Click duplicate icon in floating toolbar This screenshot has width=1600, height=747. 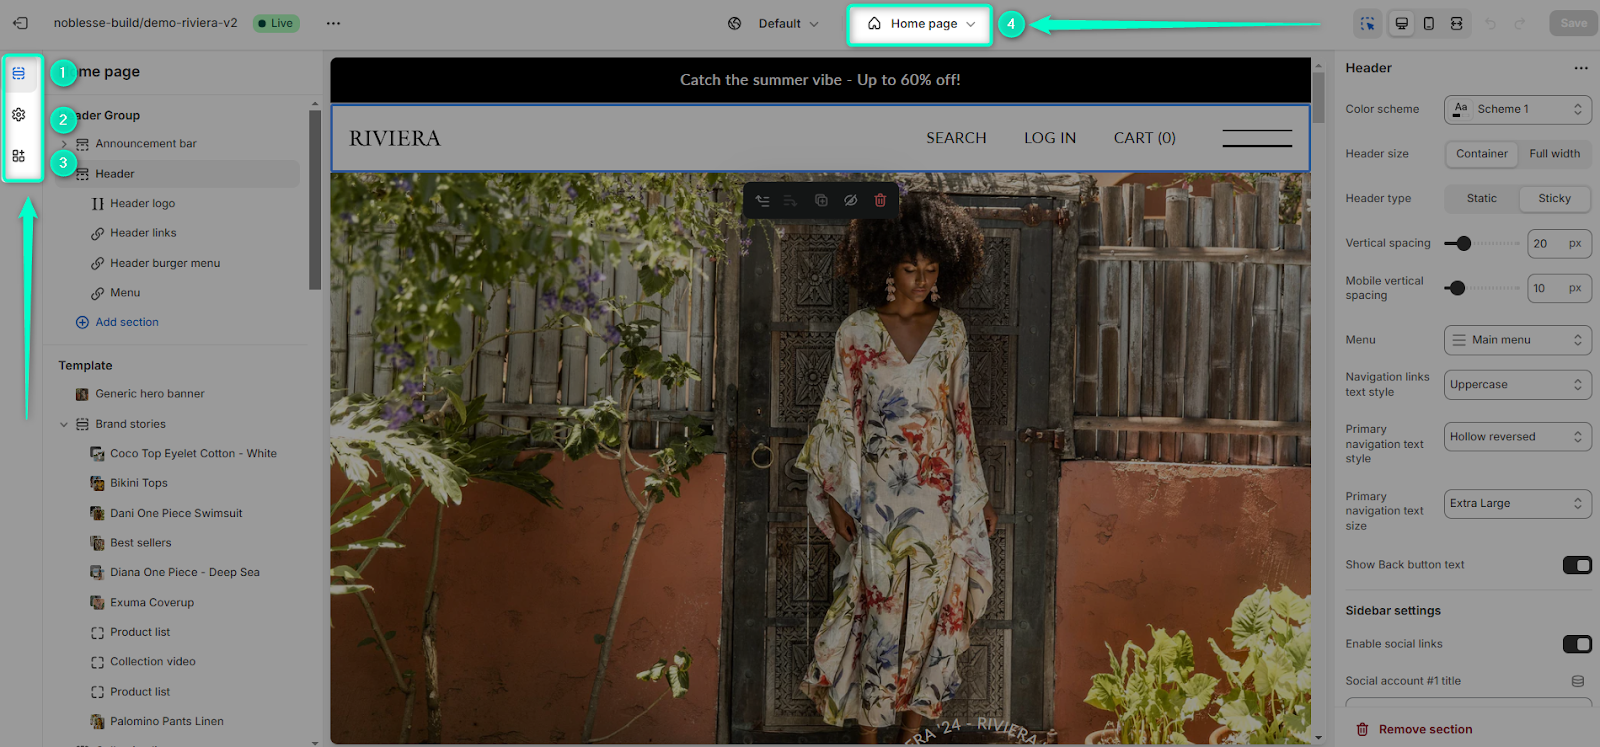pyautogui.click(x=821, y=200)
